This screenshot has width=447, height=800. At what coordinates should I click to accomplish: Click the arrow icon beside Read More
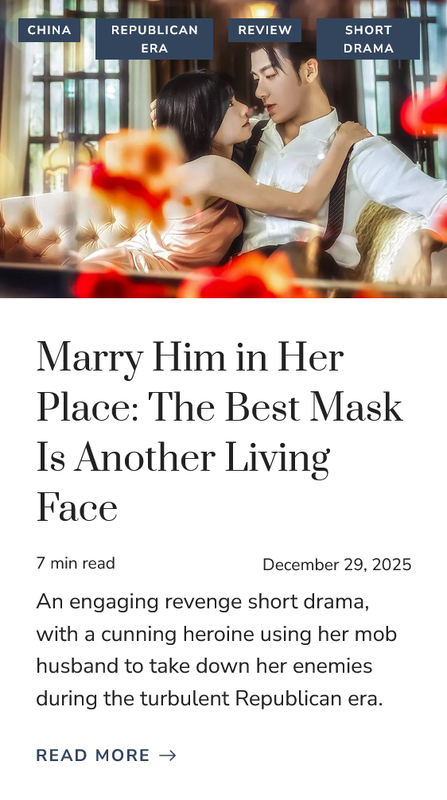(168, 755)
